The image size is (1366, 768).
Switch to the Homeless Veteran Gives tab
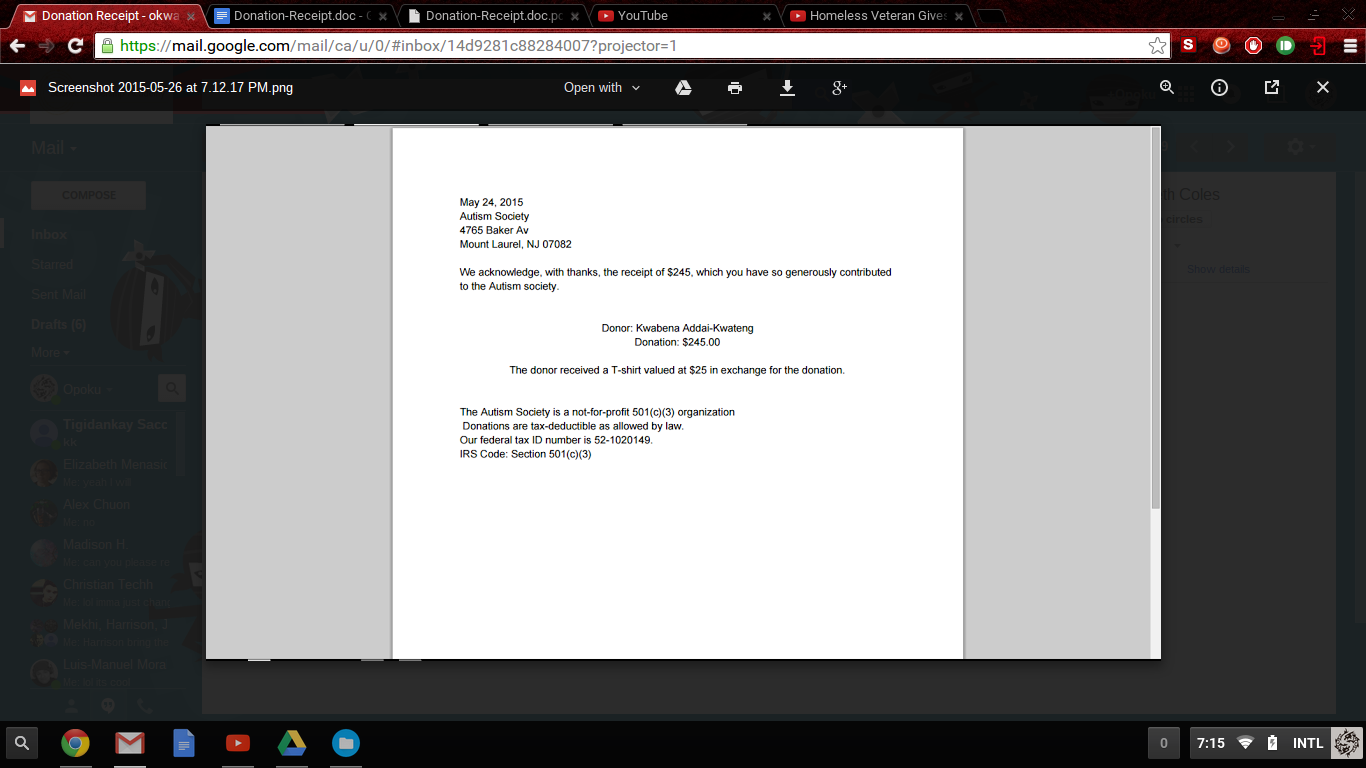876,16
